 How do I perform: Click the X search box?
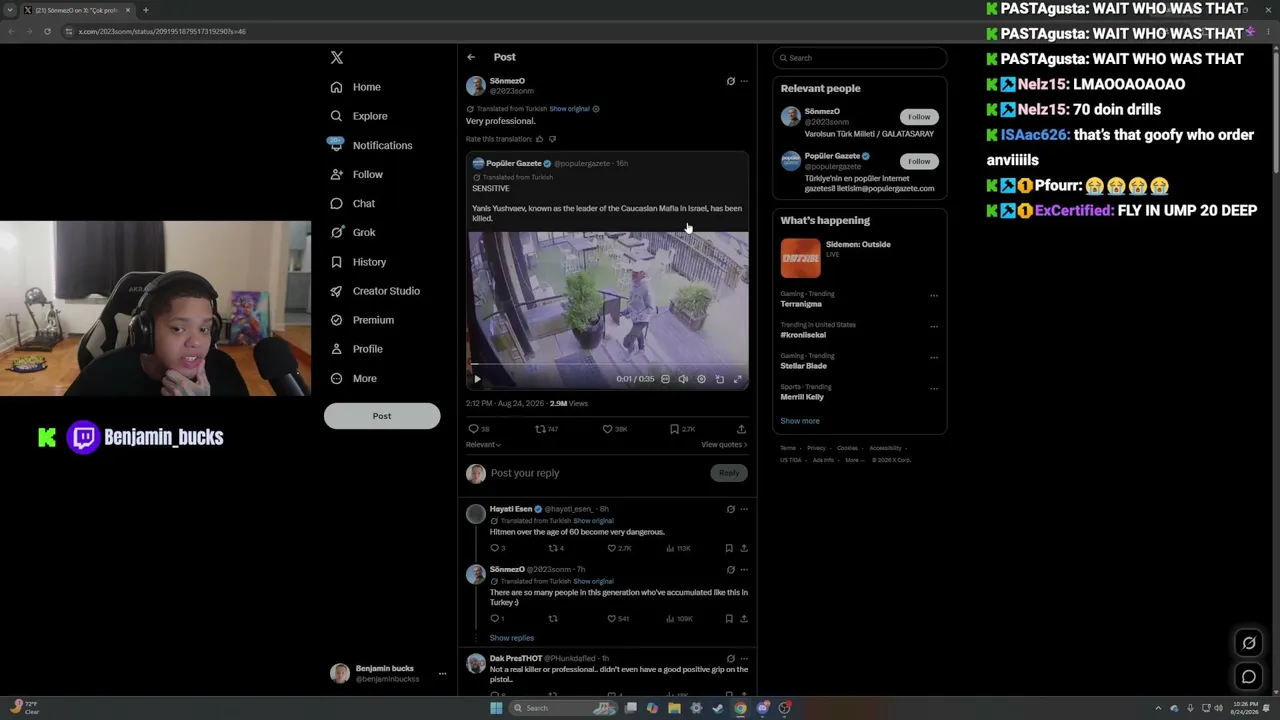860,58
